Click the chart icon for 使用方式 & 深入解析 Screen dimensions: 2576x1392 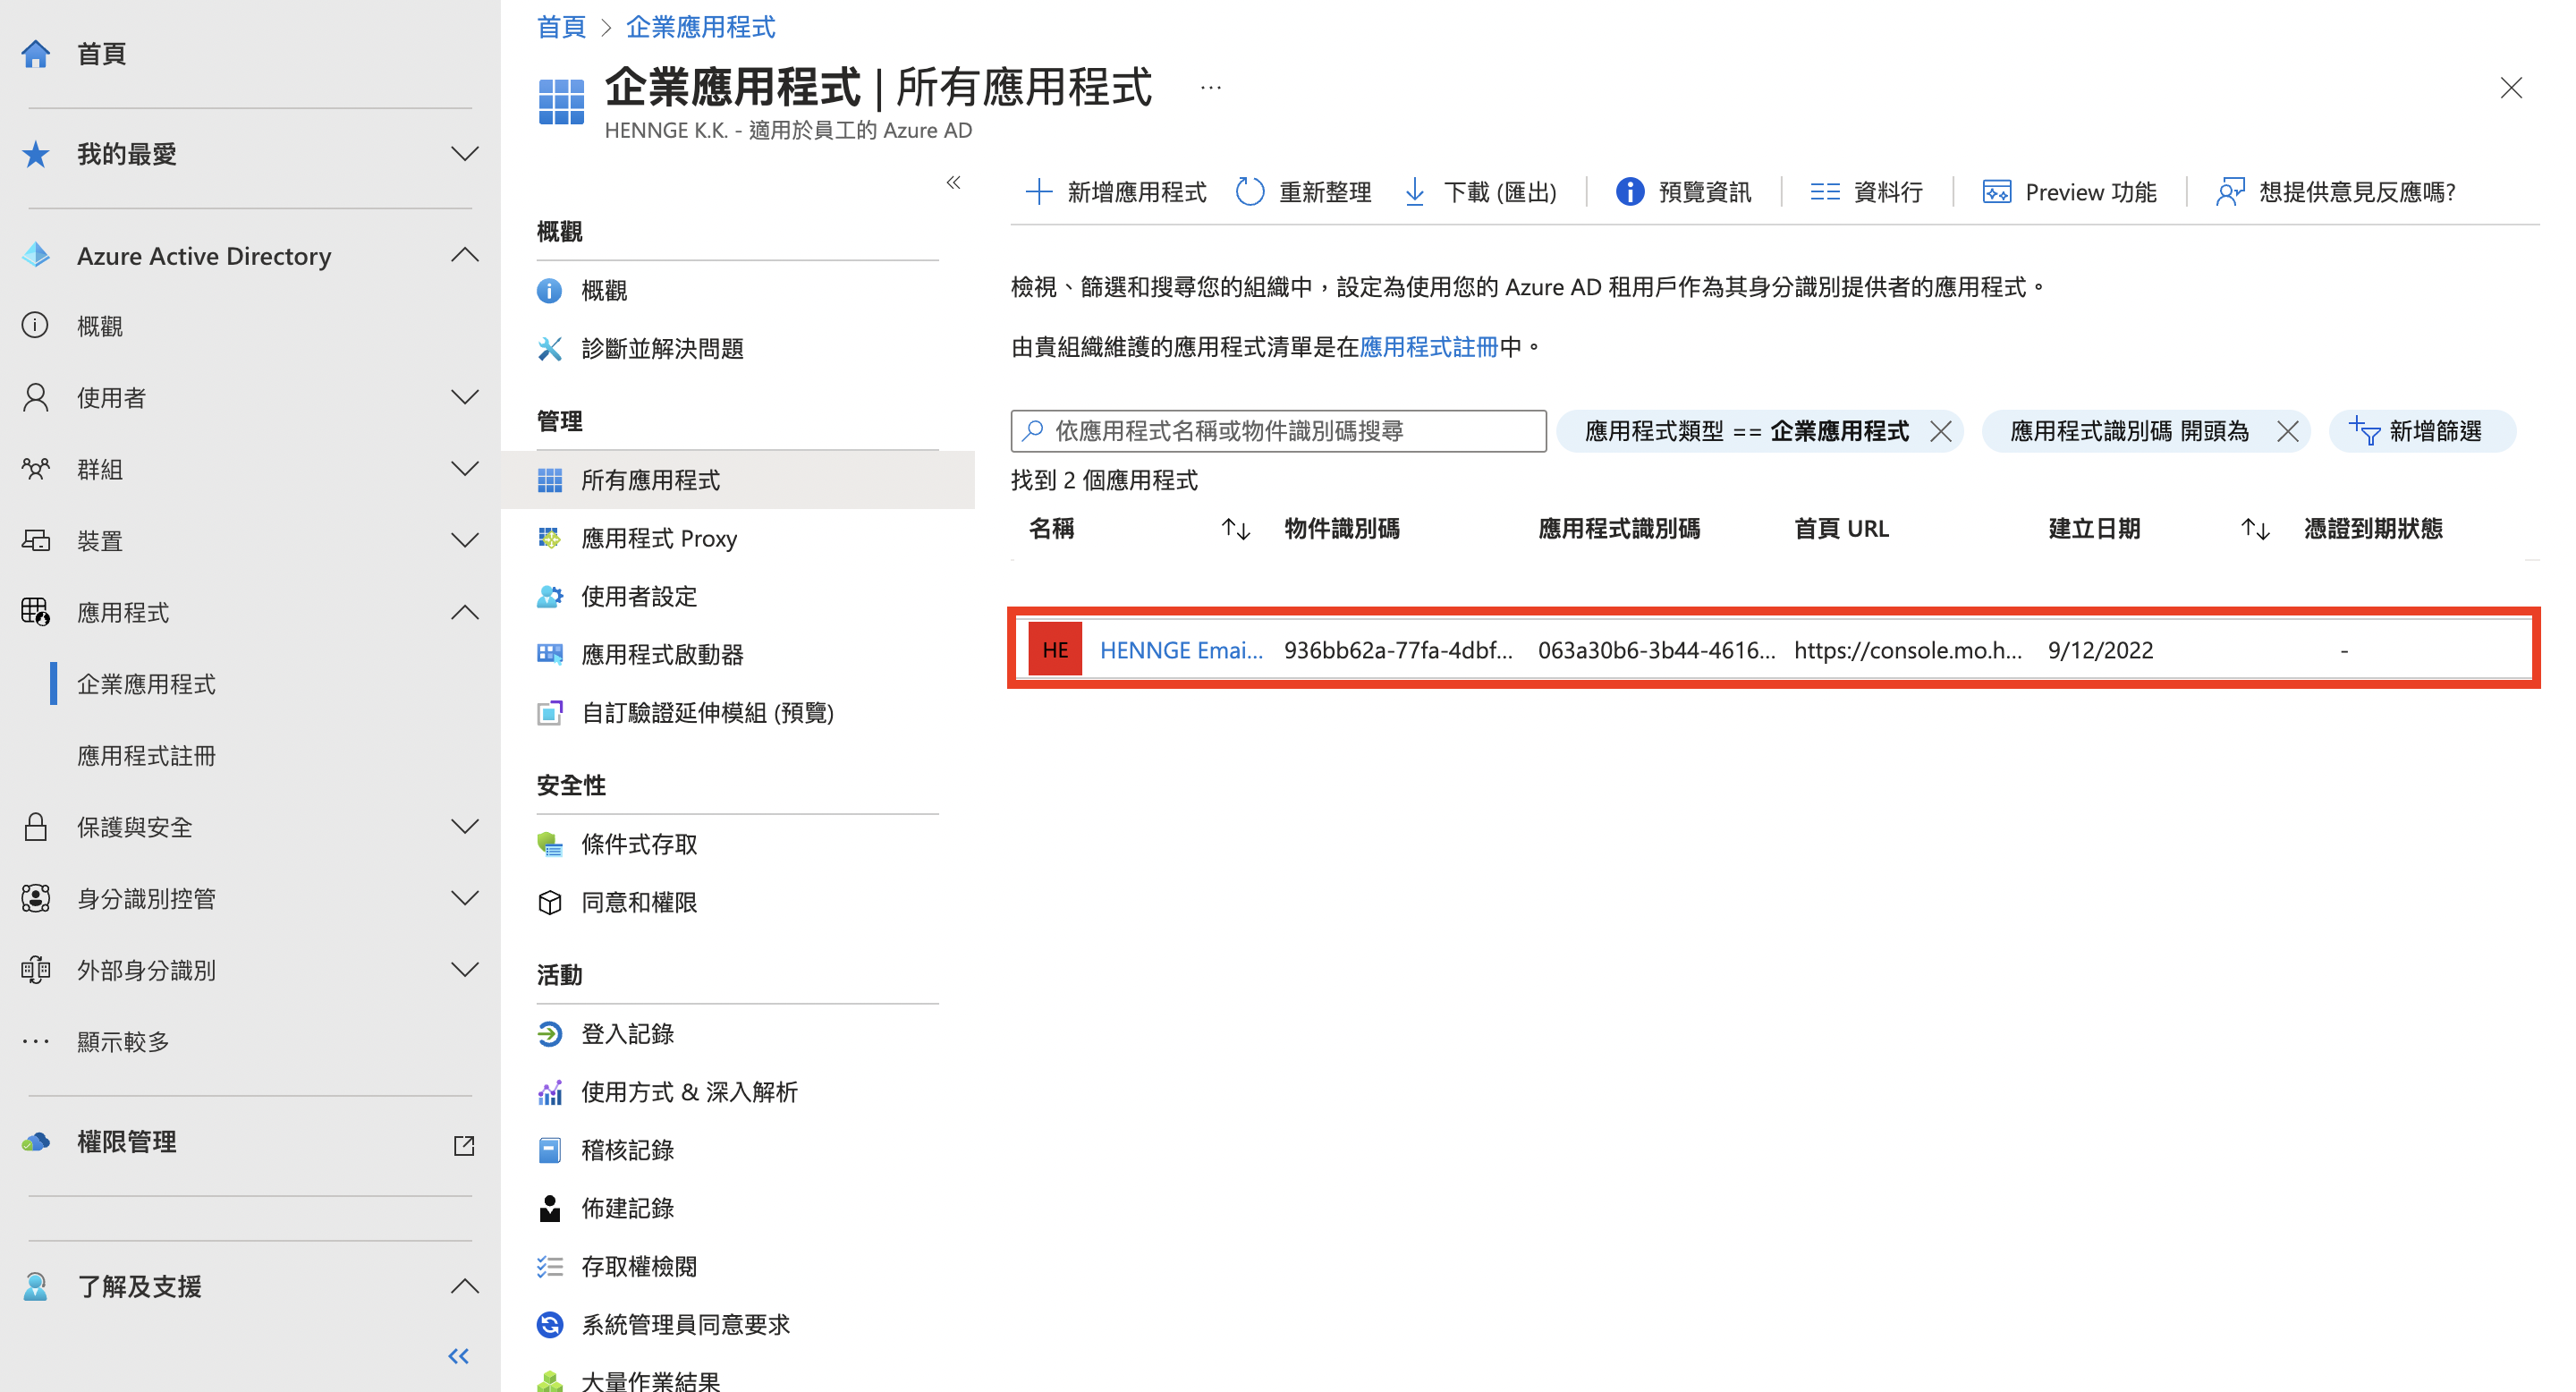(x=549, y=1092)
